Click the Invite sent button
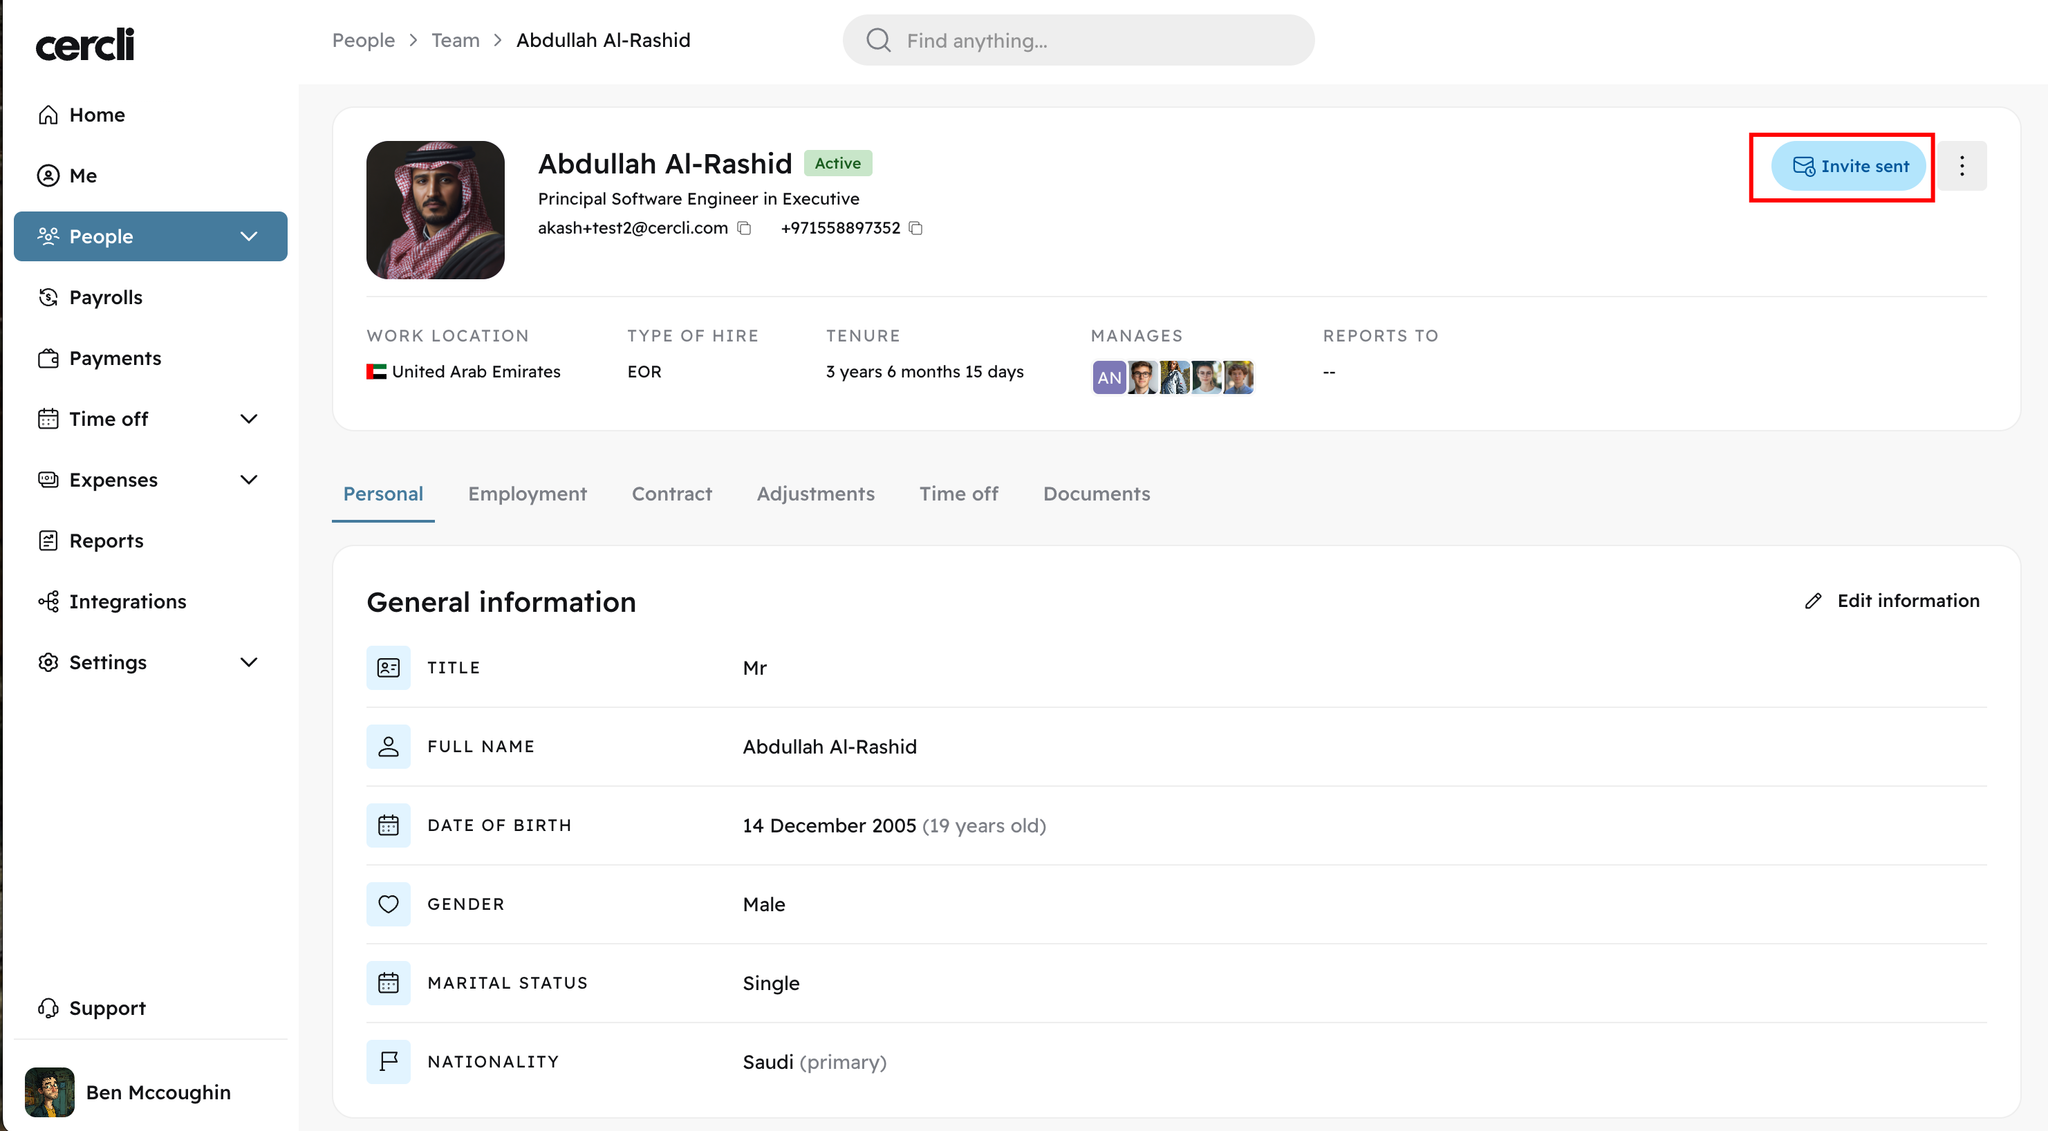The height and width of the screenshot is (1131, 2048). pos(1848,166)
